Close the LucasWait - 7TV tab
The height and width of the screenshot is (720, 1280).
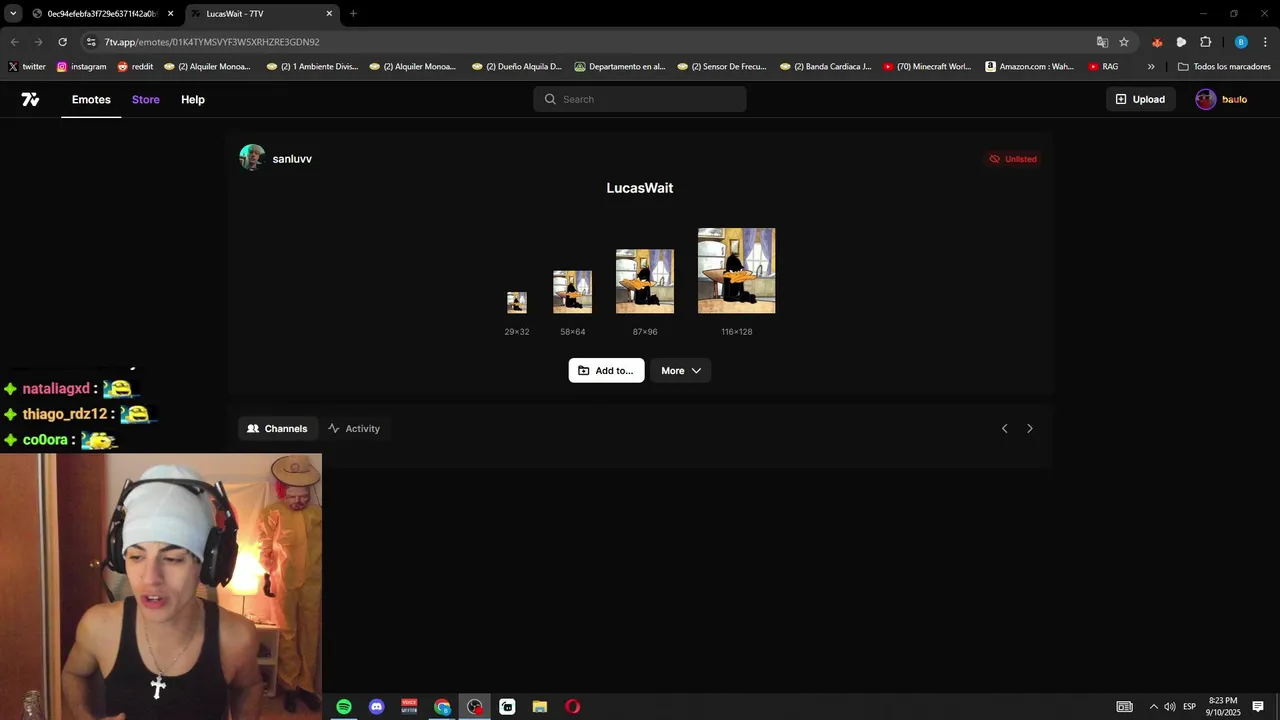tap(329, 14)
